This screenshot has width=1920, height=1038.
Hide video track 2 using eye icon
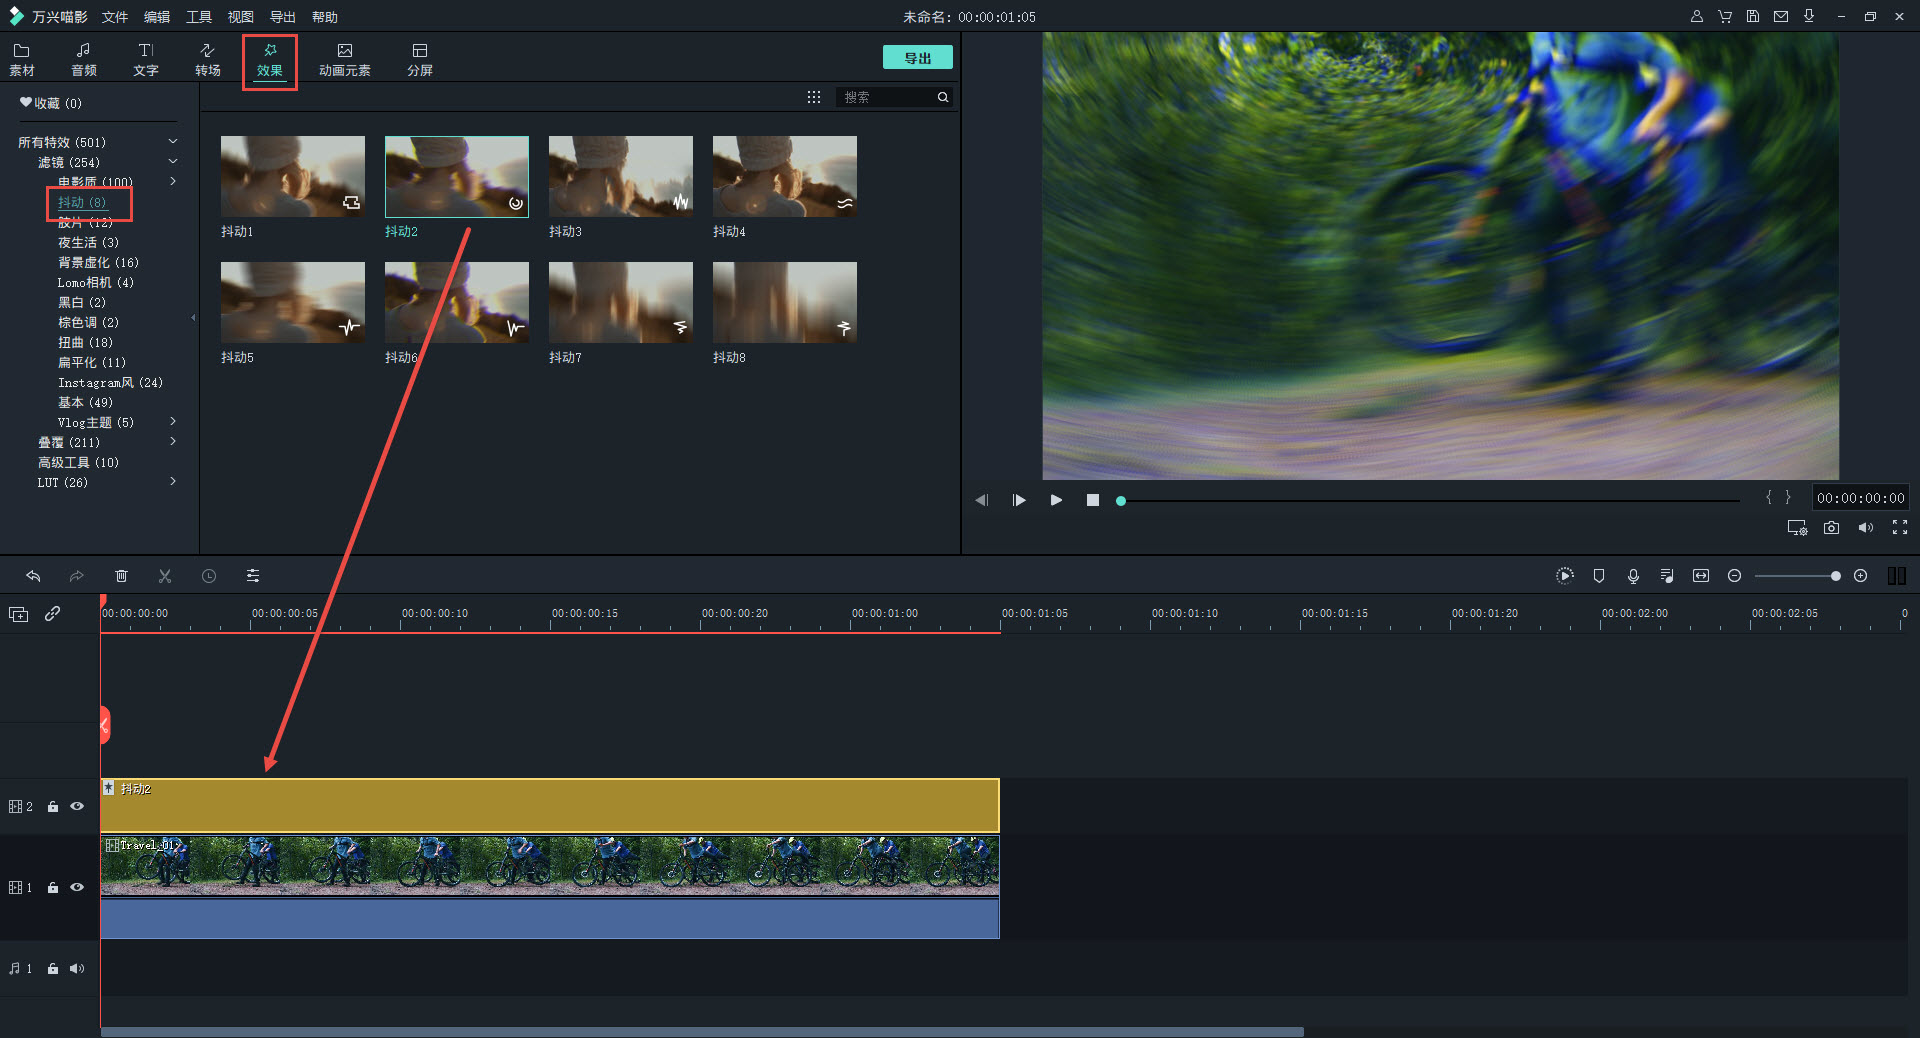pyautogui.click(x=77, y=806)
